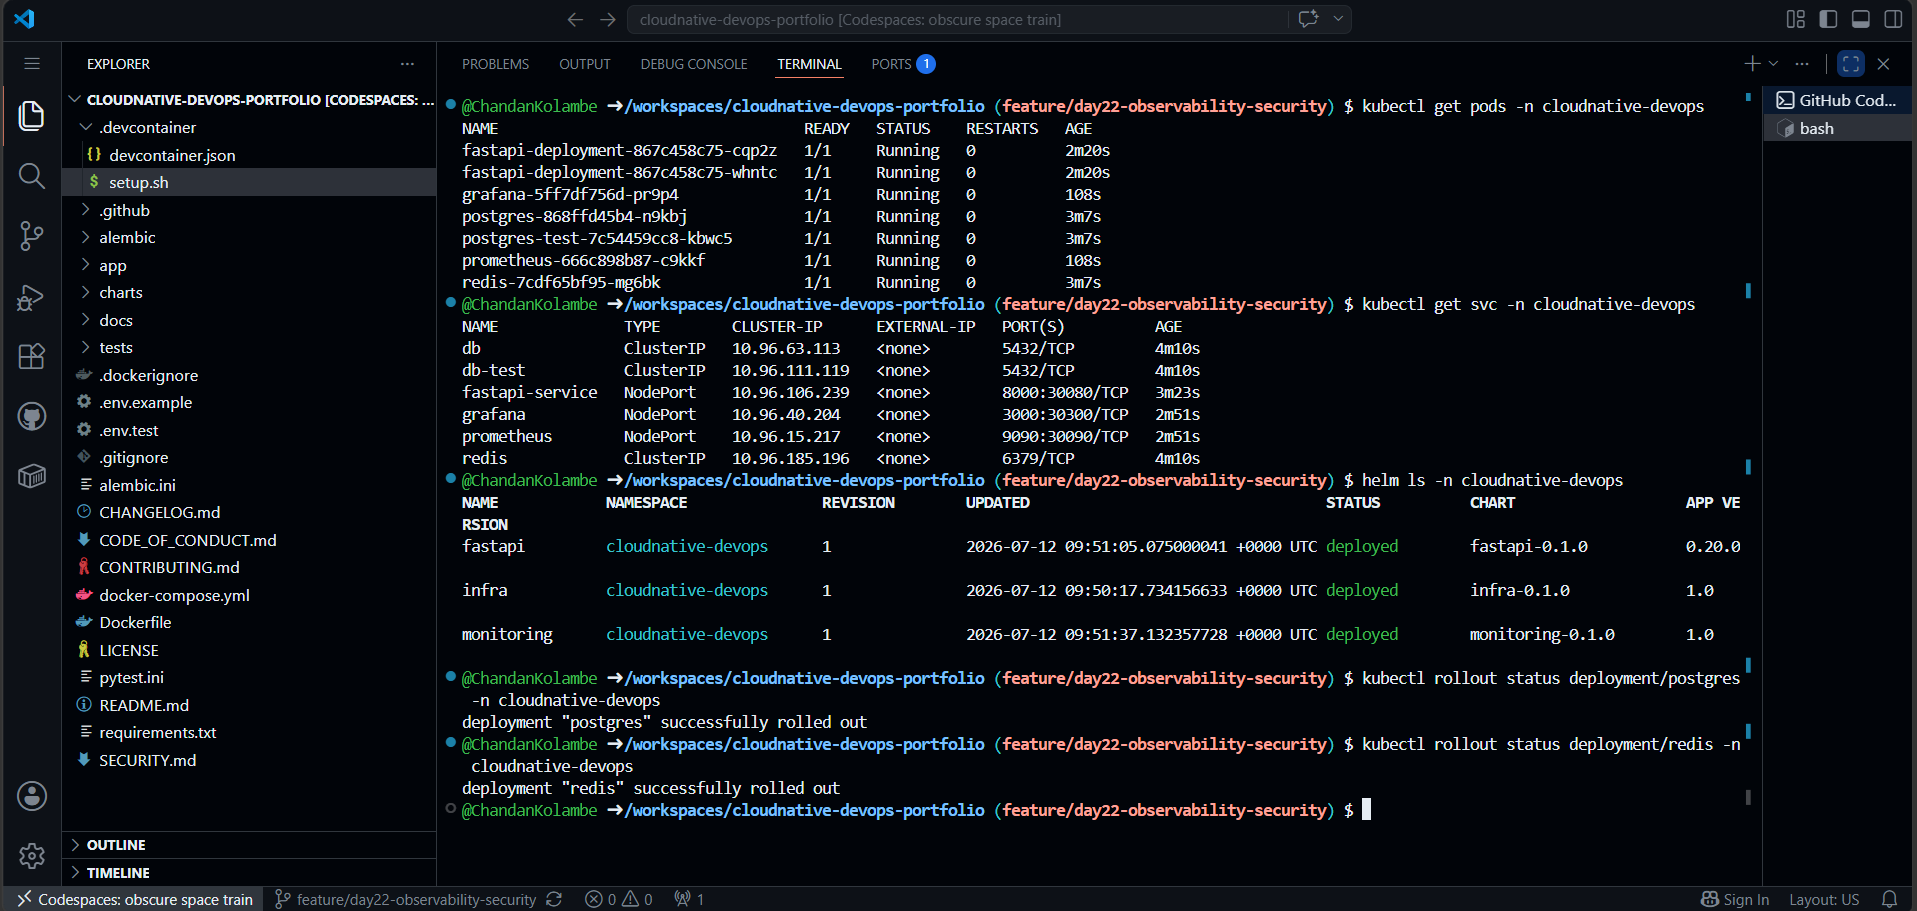Click Layout: US status item
Image resolution: width=1917 pixels, height=911 pixels.
click(1824, 899)
